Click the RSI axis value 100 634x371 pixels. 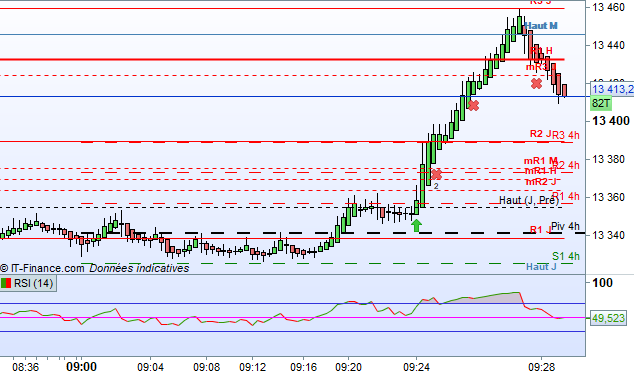click(x=602, y=283)
